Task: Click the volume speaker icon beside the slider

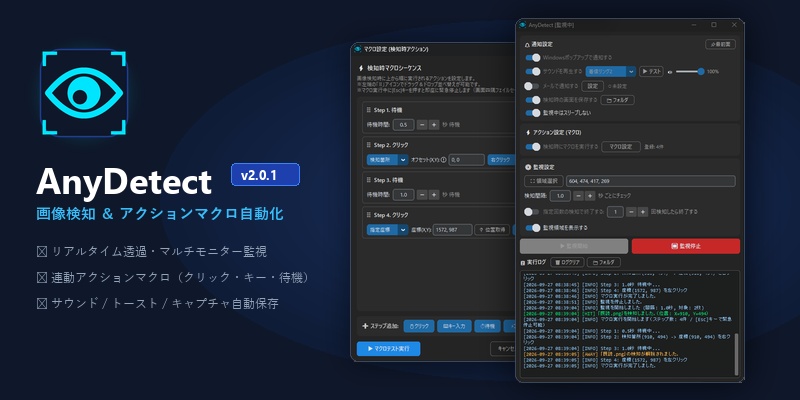Action: coord(670,72)
